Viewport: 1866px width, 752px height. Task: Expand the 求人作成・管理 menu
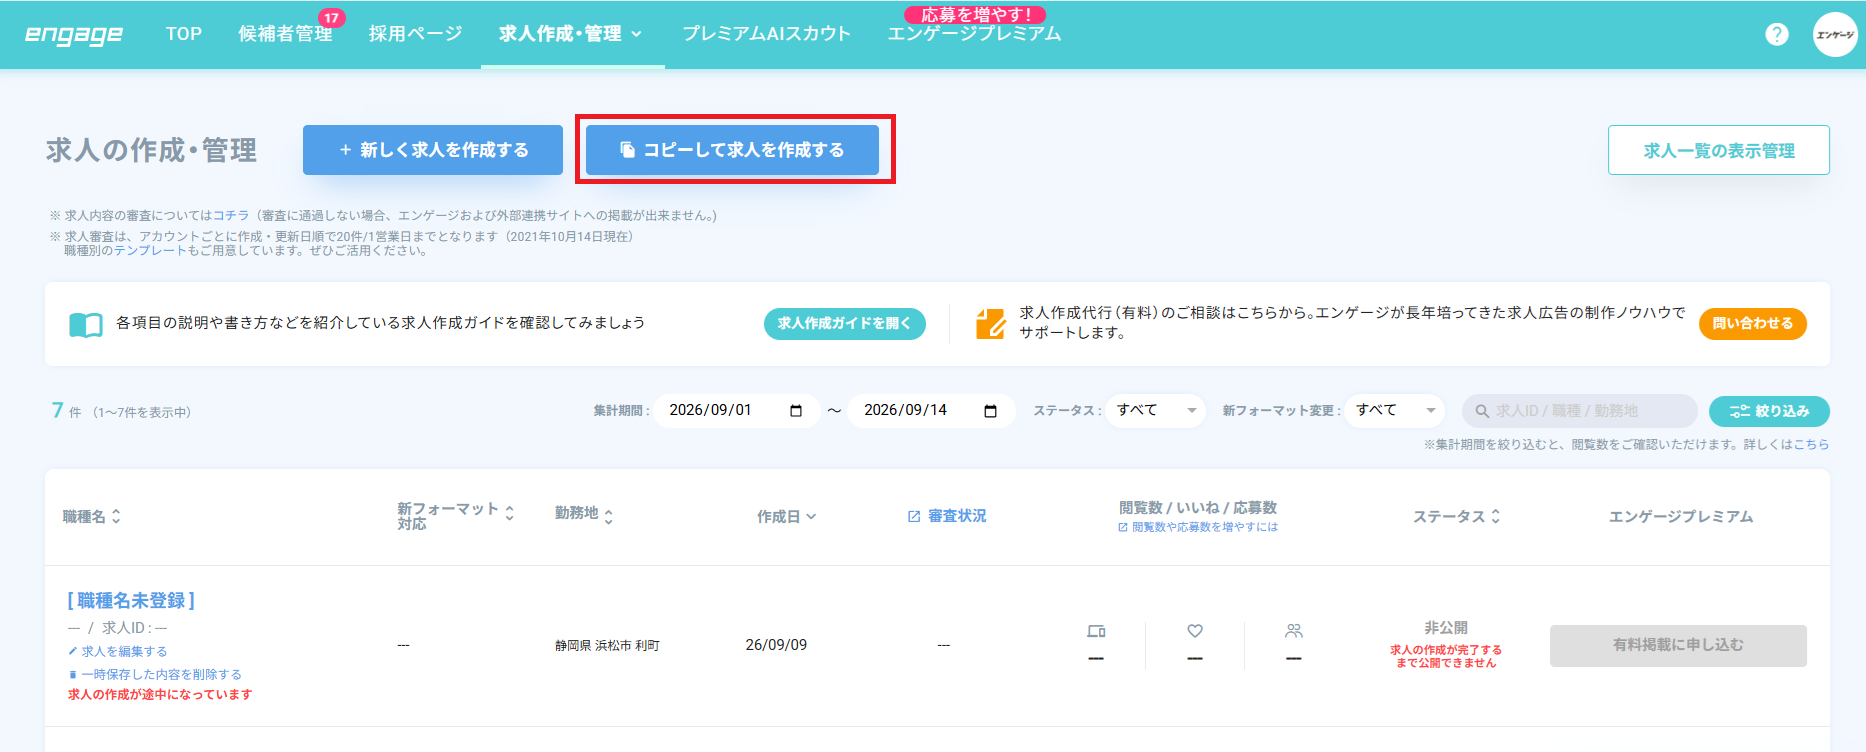572,34
